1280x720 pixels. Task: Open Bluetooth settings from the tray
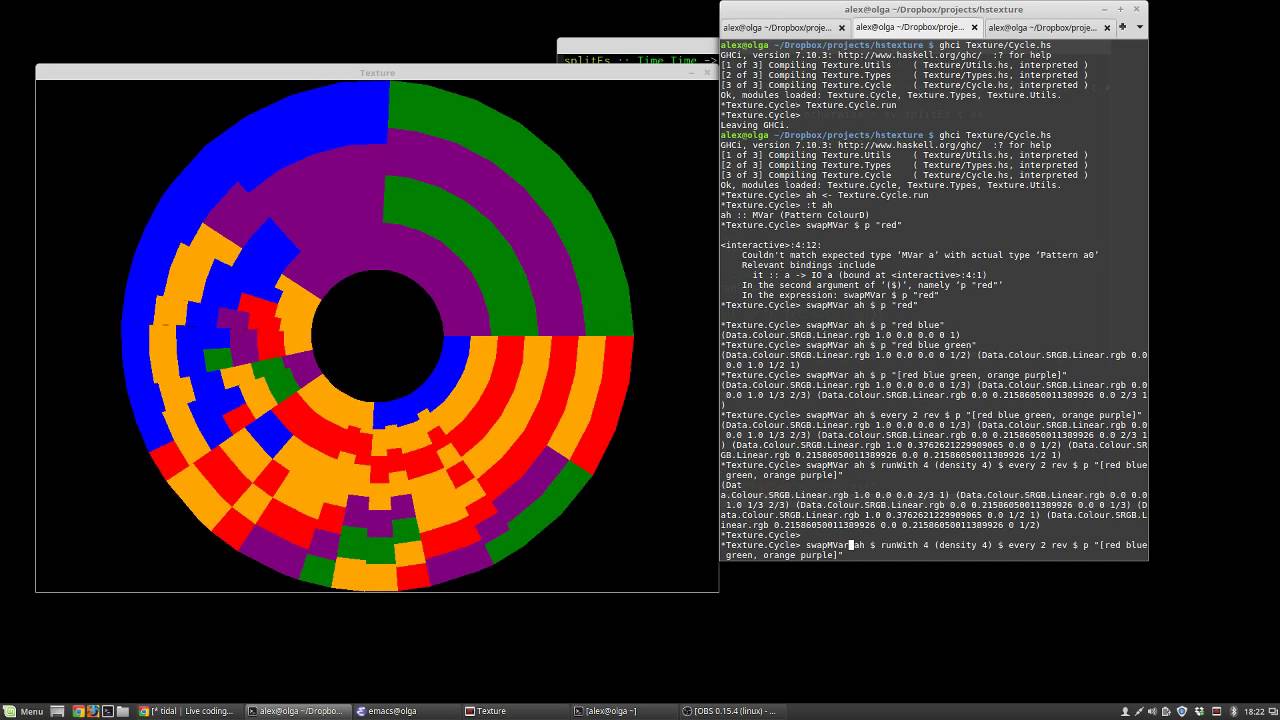click(x=1233, y=711)
